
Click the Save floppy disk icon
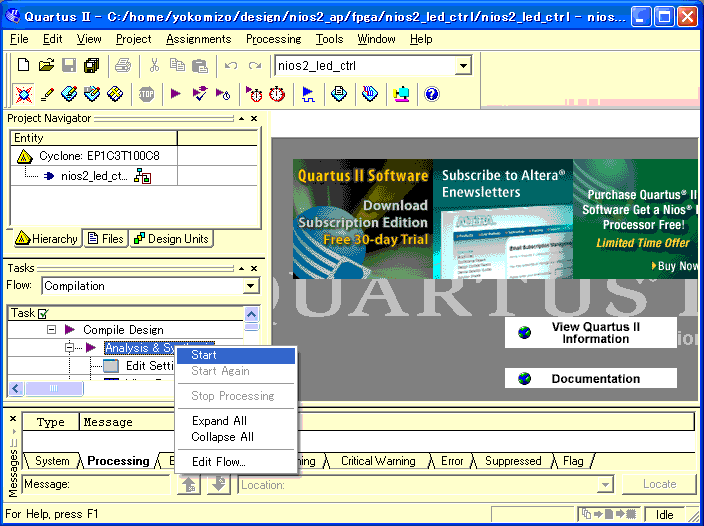pos(69,66)
